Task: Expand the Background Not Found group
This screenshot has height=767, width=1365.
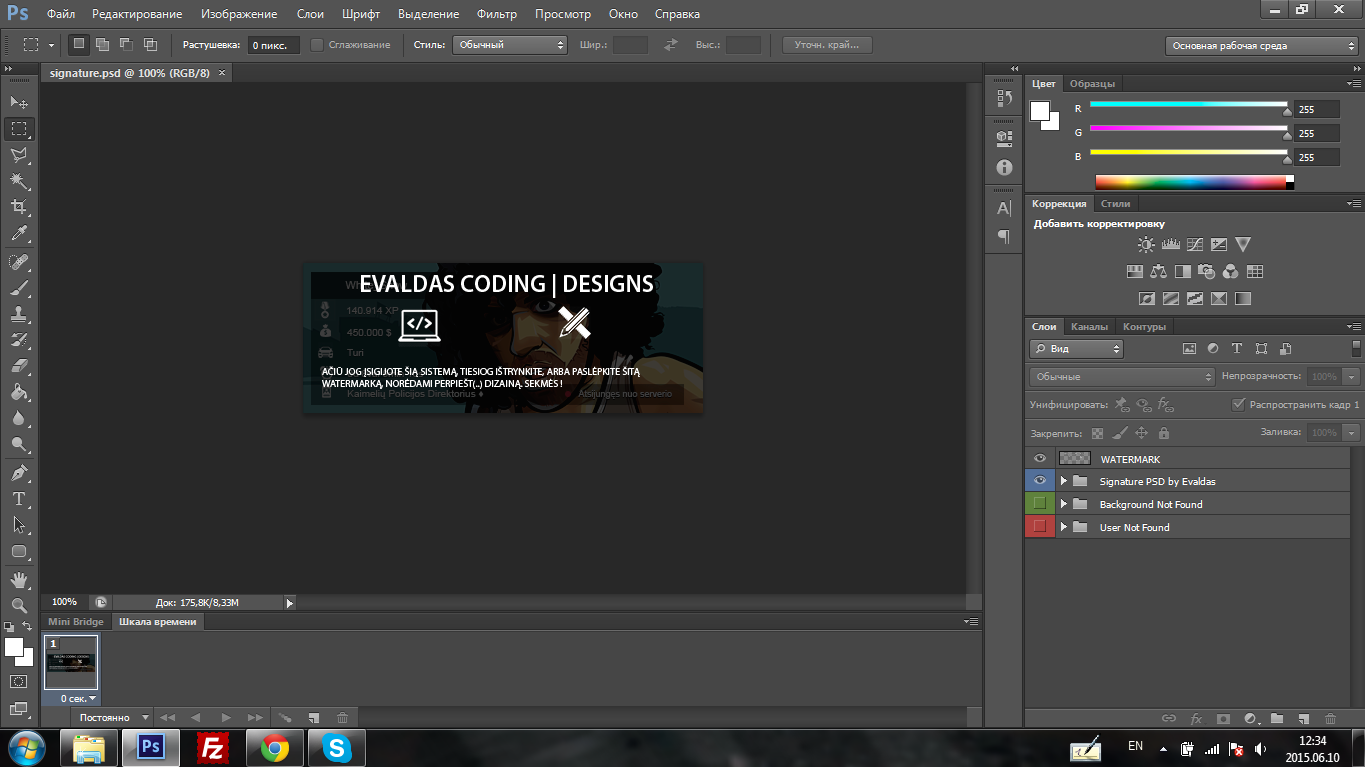Action: click(x=1064, y=504)
